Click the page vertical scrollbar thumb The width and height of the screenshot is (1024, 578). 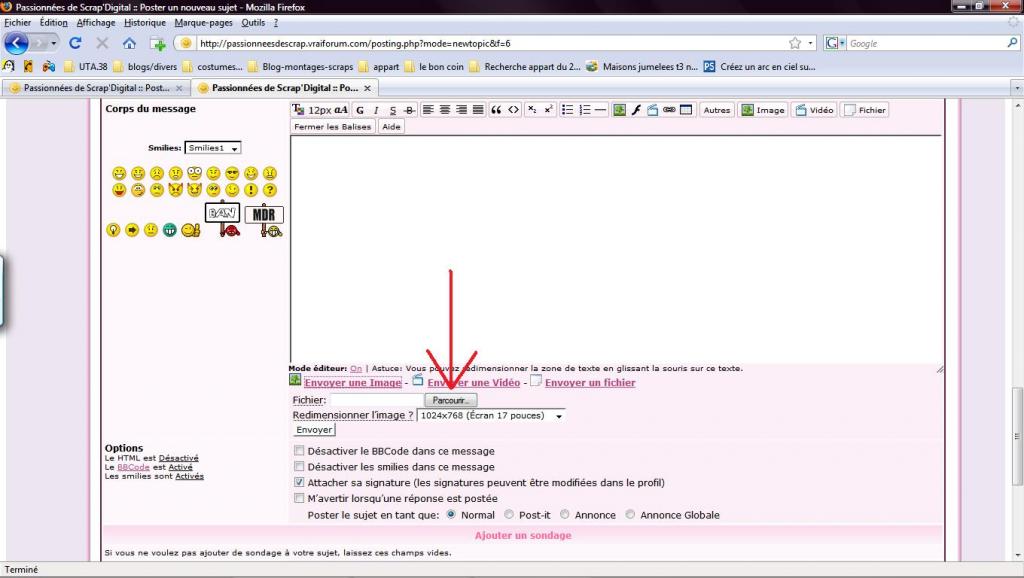point(1017,436)
